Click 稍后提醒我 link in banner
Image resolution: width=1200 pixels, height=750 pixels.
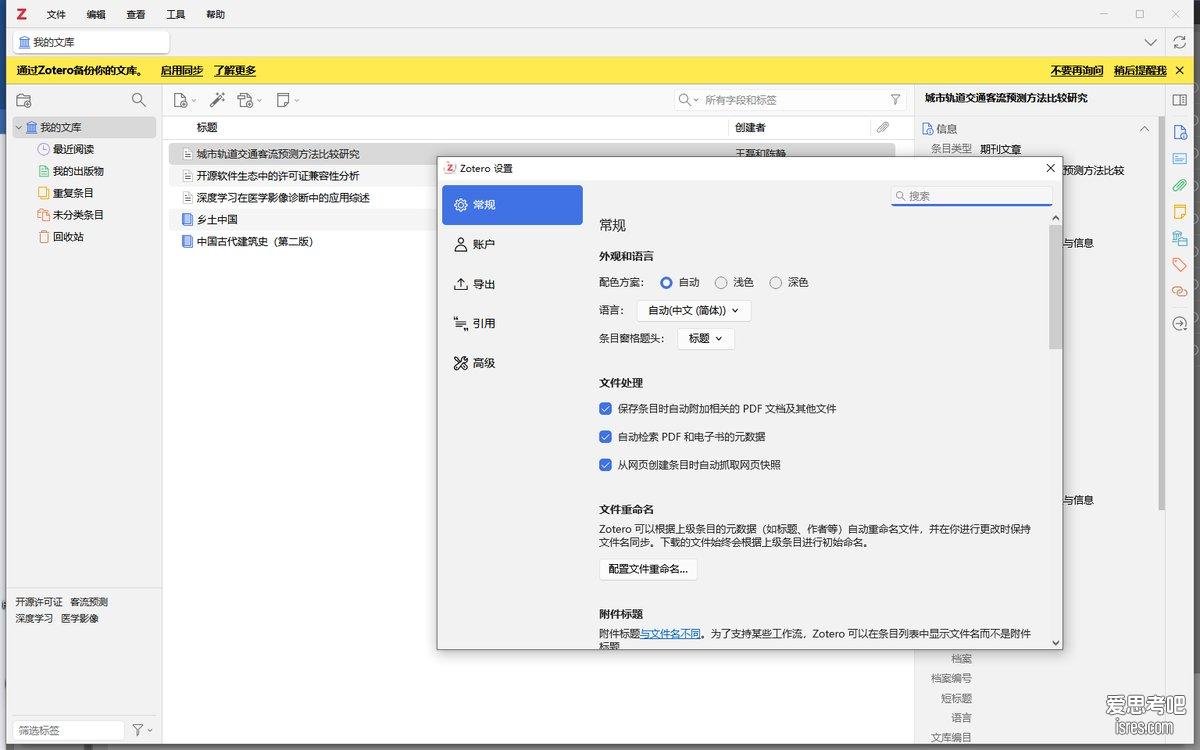click(x=1140, y=71)
